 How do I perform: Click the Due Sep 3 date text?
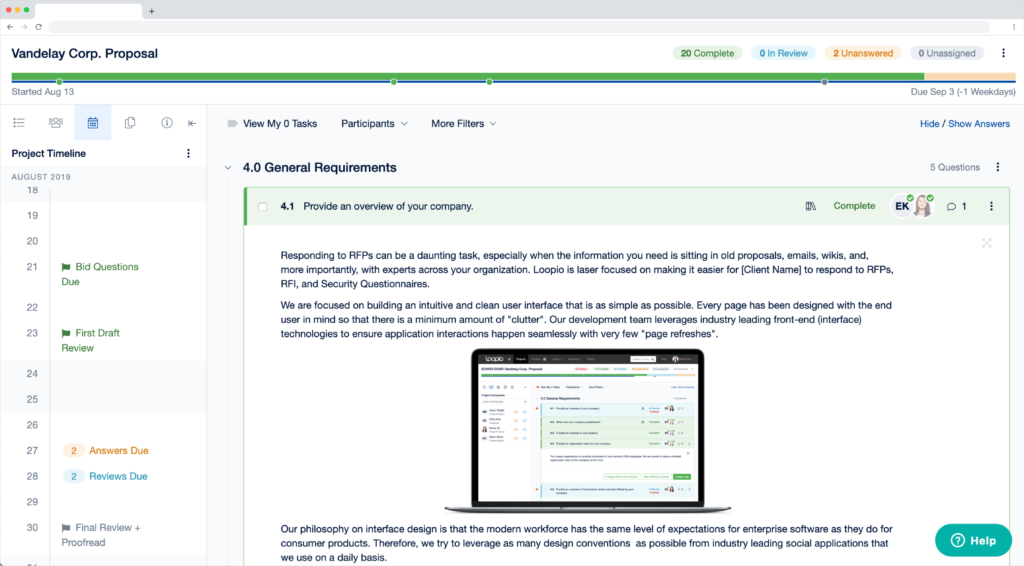tap(963, 92)
